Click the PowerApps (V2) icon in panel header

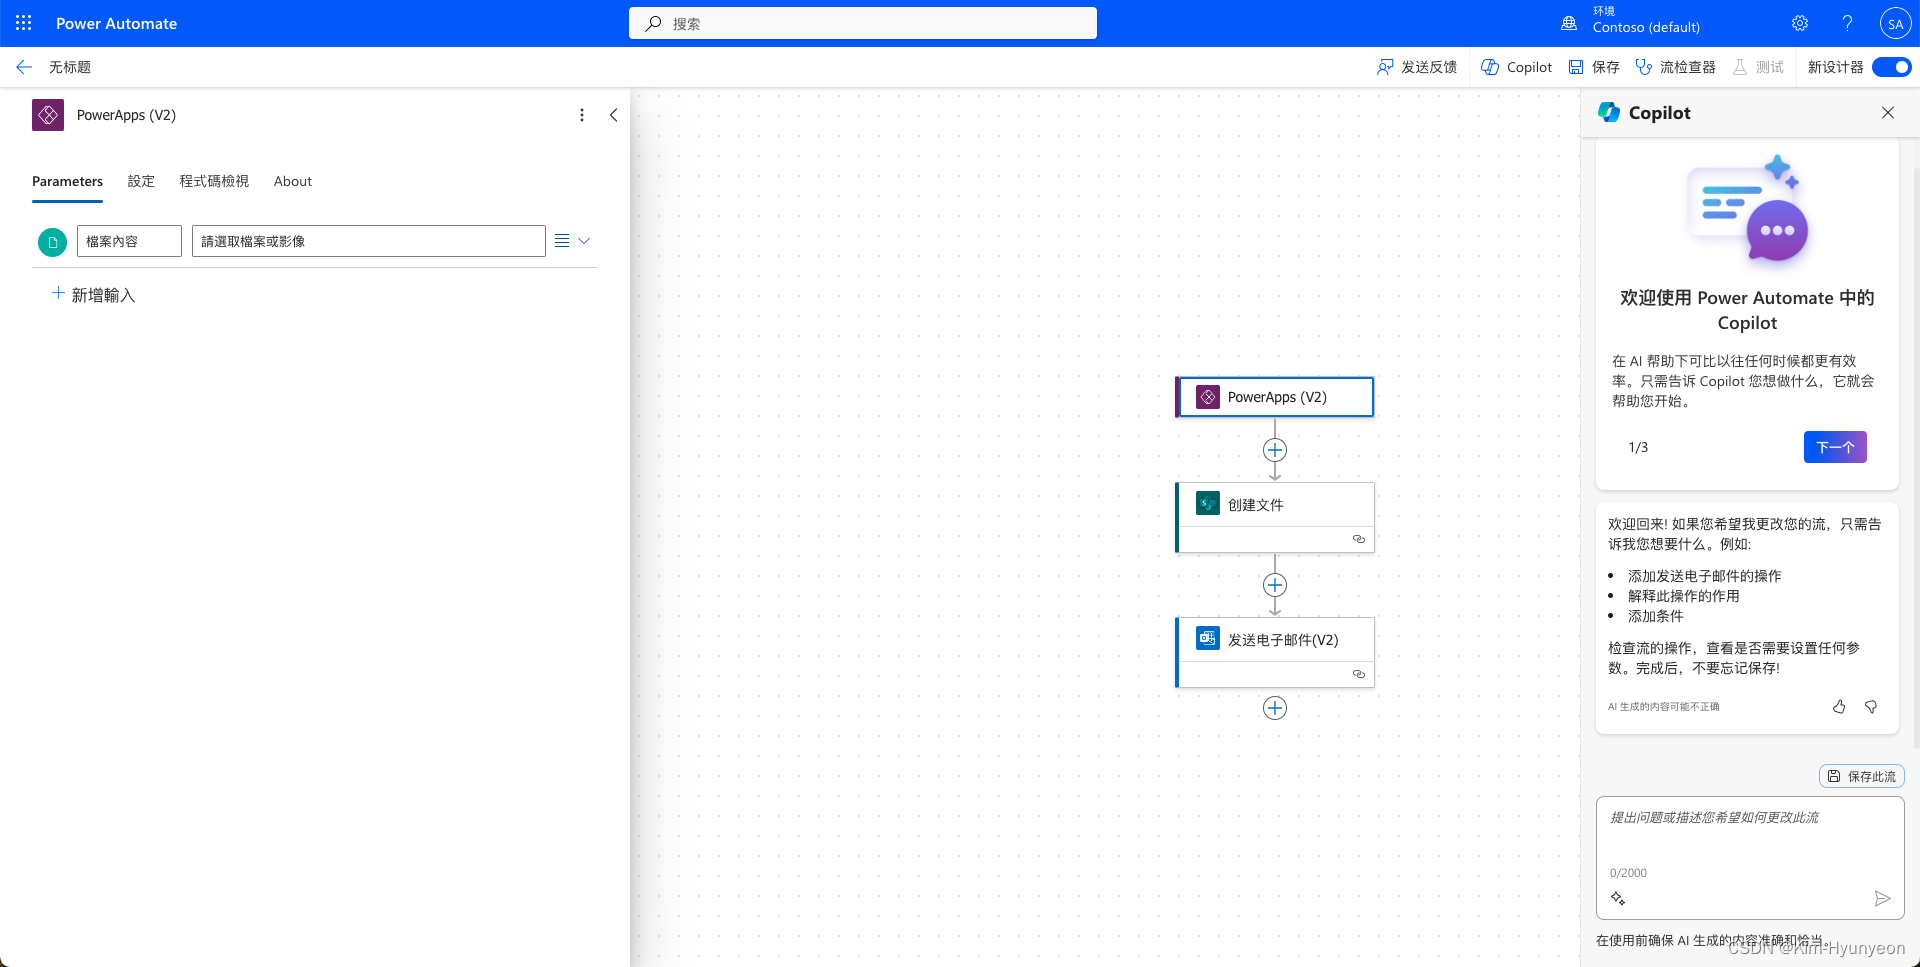(48, 115)
